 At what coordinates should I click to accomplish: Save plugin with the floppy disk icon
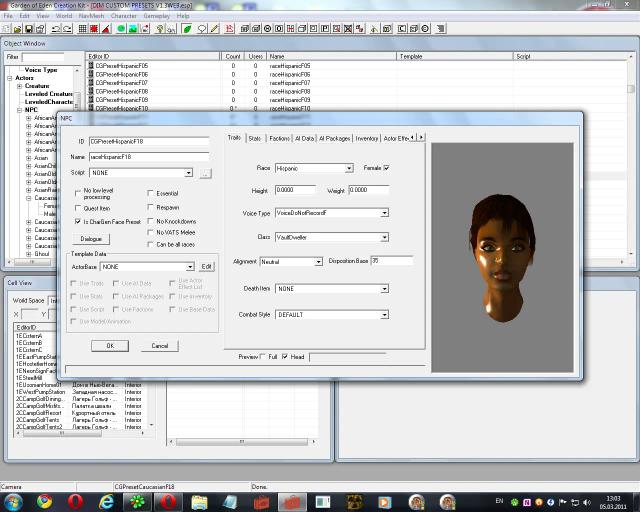[29, 29]
